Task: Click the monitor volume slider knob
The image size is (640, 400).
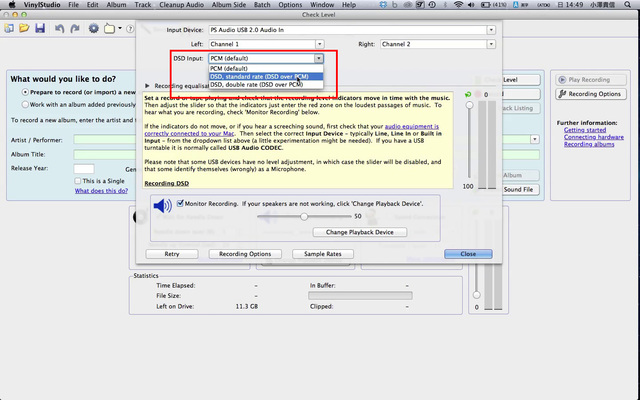Action: [304, 216]
